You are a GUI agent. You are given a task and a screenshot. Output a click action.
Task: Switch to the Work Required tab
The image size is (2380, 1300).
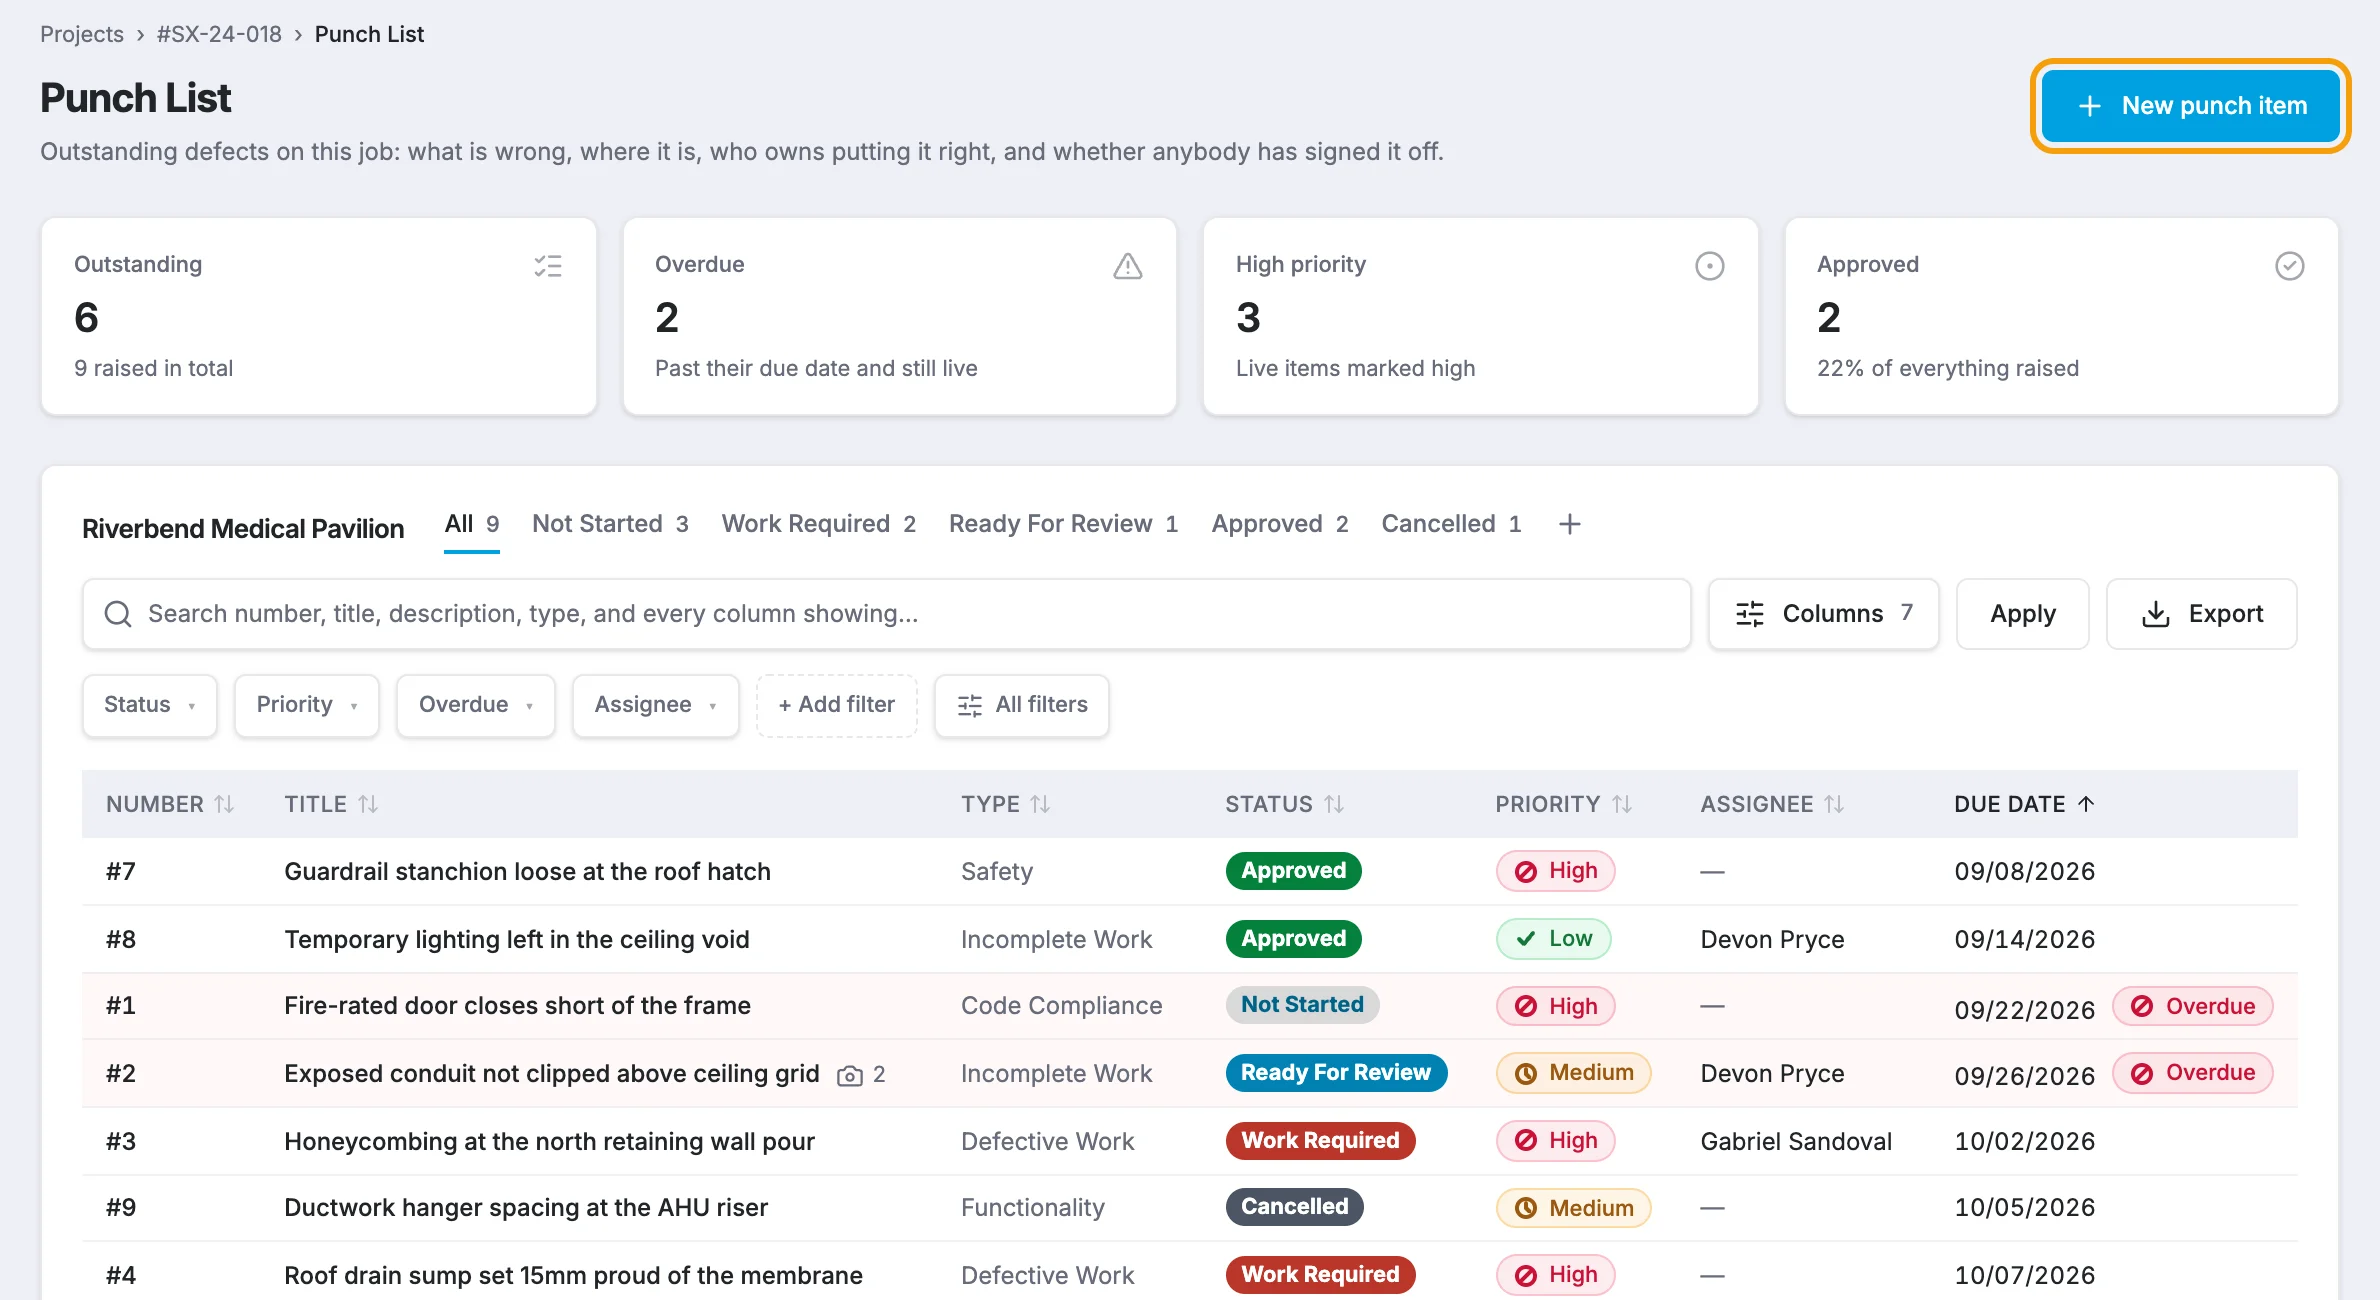pyautogui.click(x=819, y=524)
